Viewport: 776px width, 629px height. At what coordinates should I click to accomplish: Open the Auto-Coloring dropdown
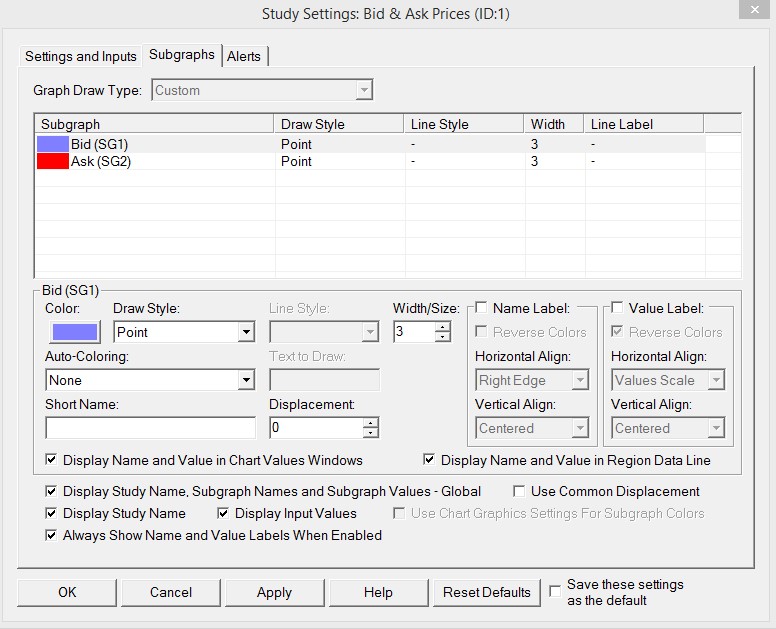point(246,380)
